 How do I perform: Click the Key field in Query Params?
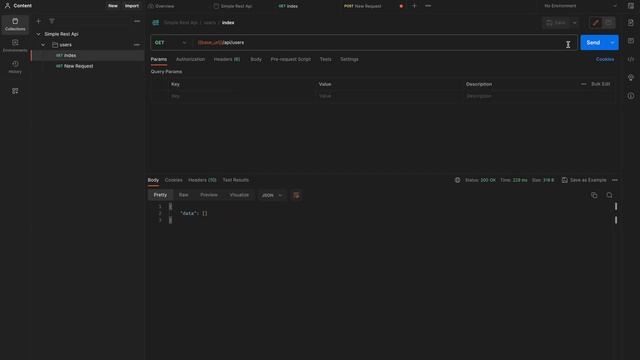[x=241, y=96]
